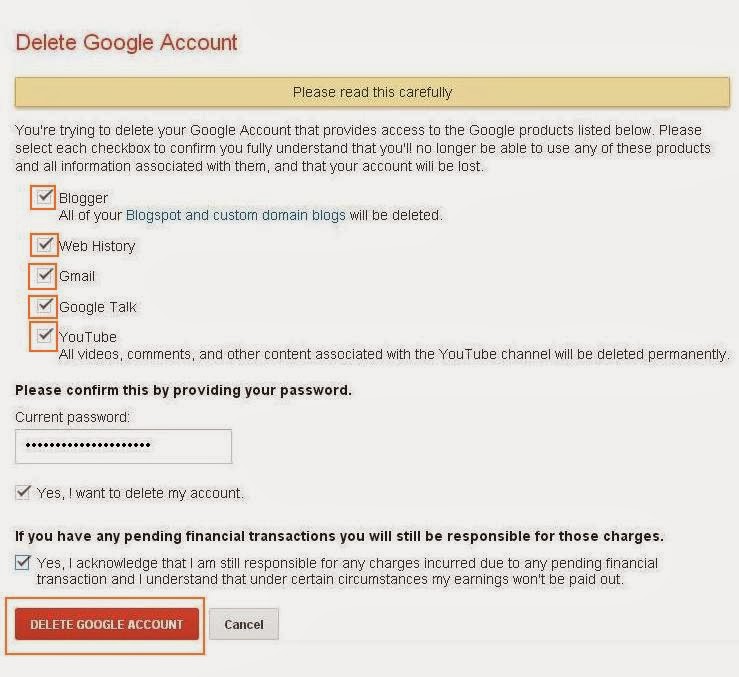The height and width of the screenshot is (677, 739).
Task: Click the 'Current password:' label
Action: 72,416
